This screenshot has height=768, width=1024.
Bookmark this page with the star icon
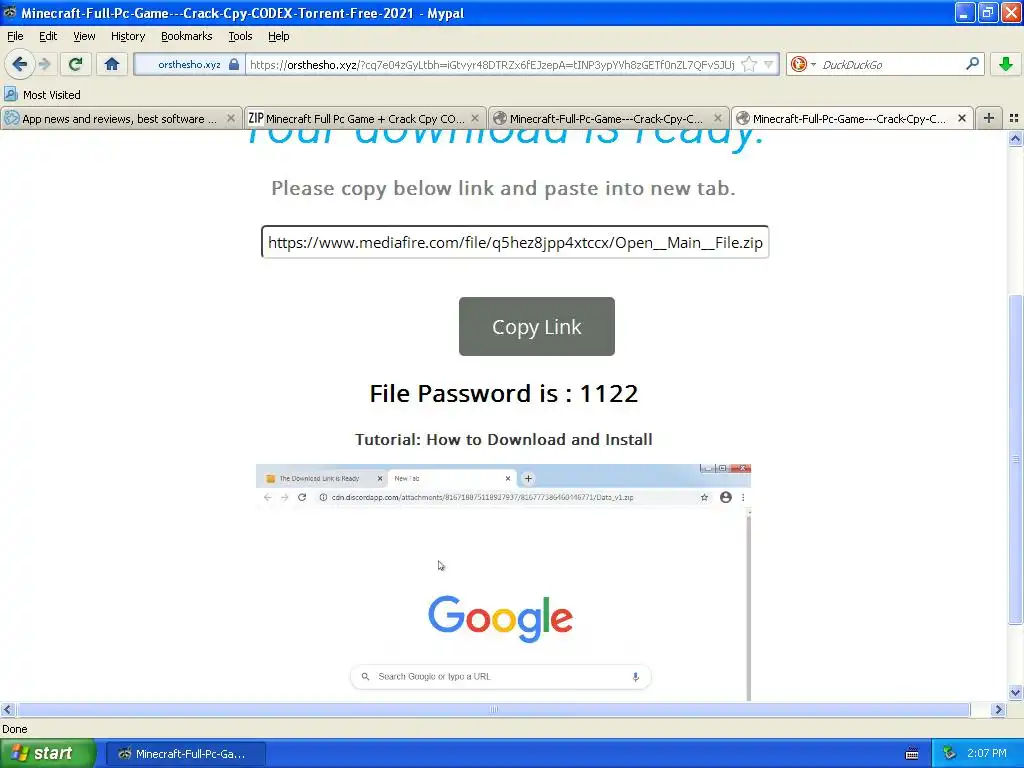coord(750,64)
